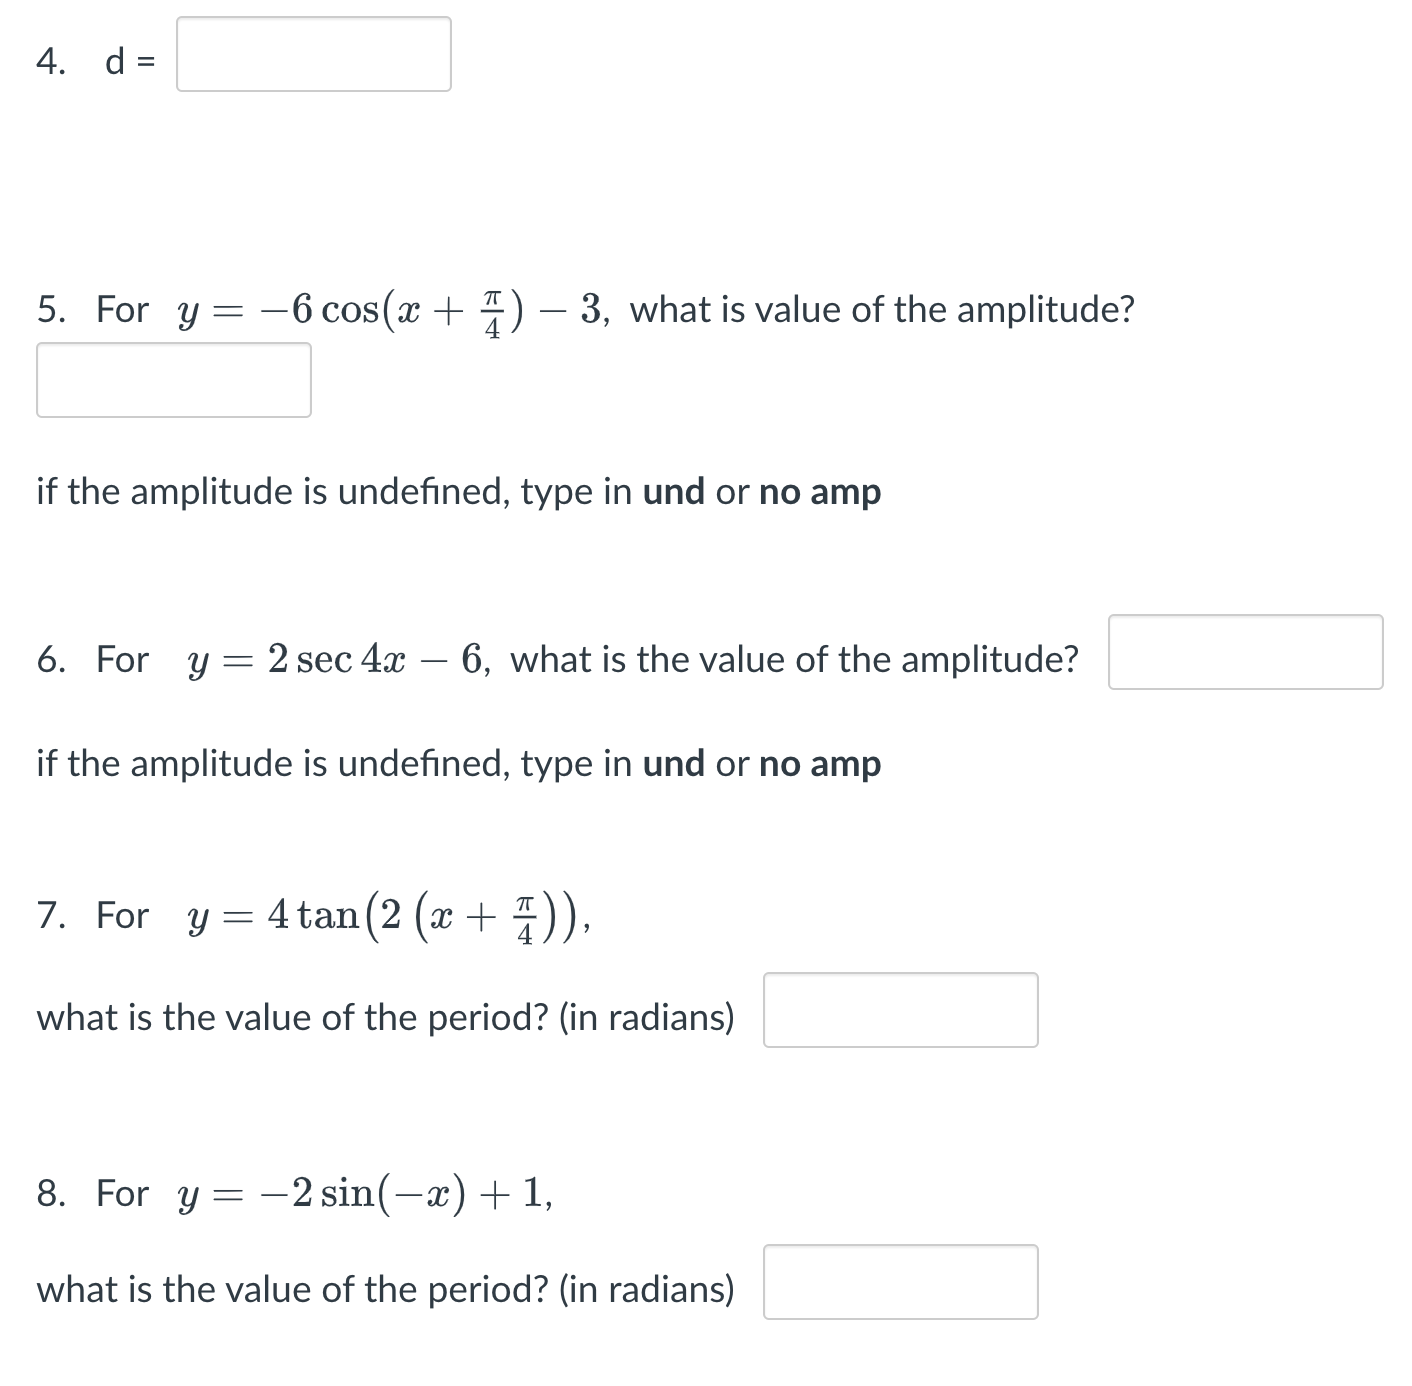Select the bold text und in question 5
The height and width of the screenshot is (1386, 1412).
click(x=672, y=492)
